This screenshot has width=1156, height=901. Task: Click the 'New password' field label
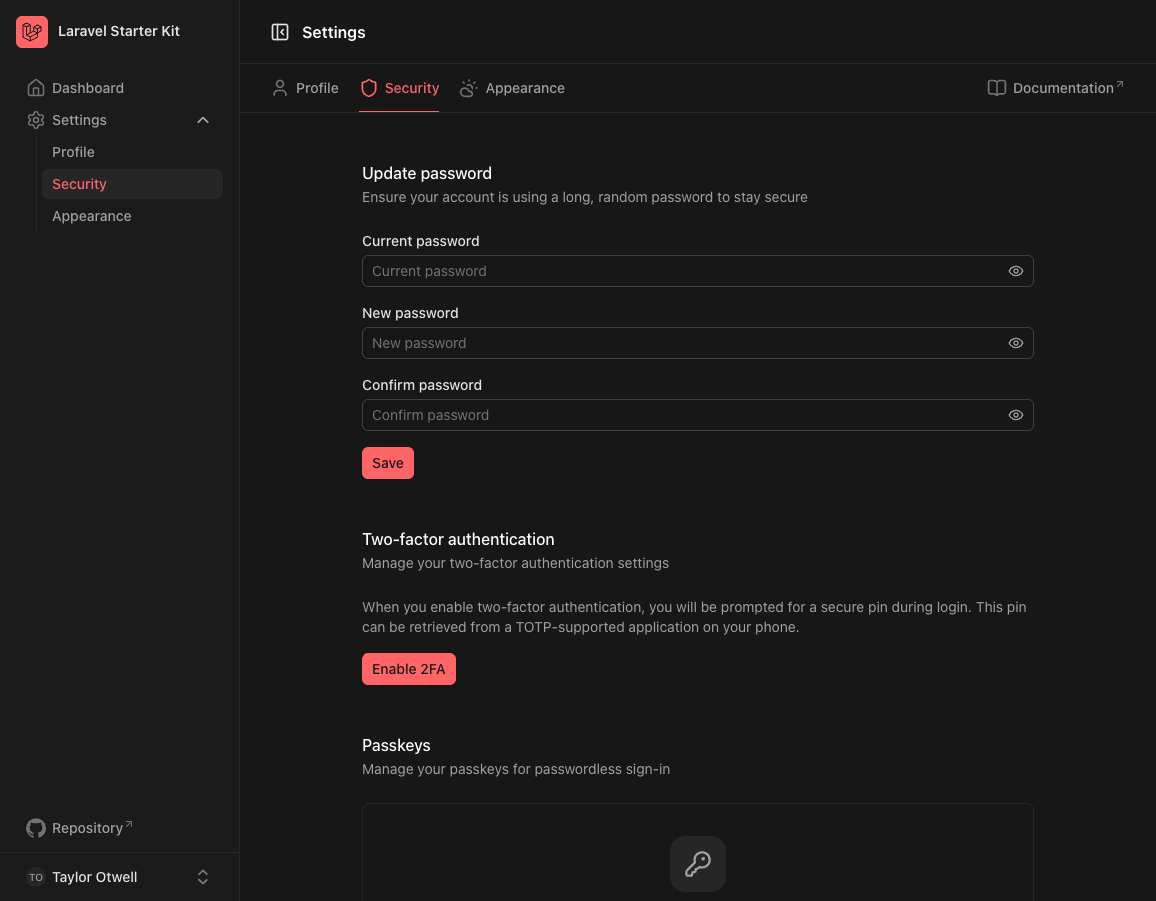click(410, 313)
